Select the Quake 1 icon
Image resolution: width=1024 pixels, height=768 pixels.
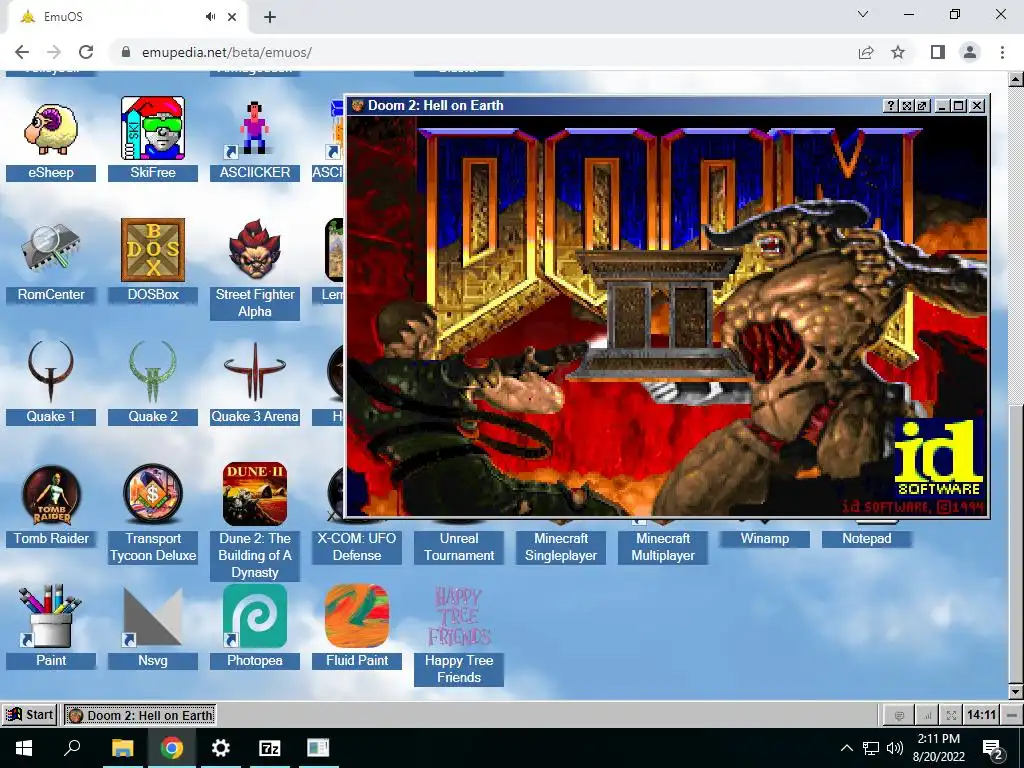51,371
